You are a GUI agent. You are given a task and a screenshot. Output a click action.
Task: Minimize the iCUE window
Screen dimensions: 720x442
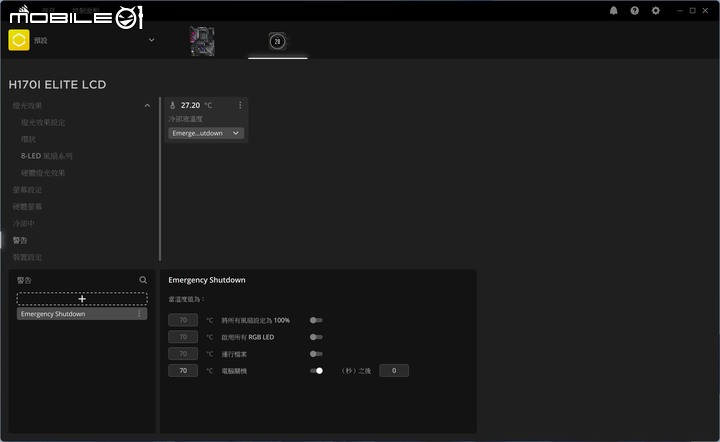680,11
